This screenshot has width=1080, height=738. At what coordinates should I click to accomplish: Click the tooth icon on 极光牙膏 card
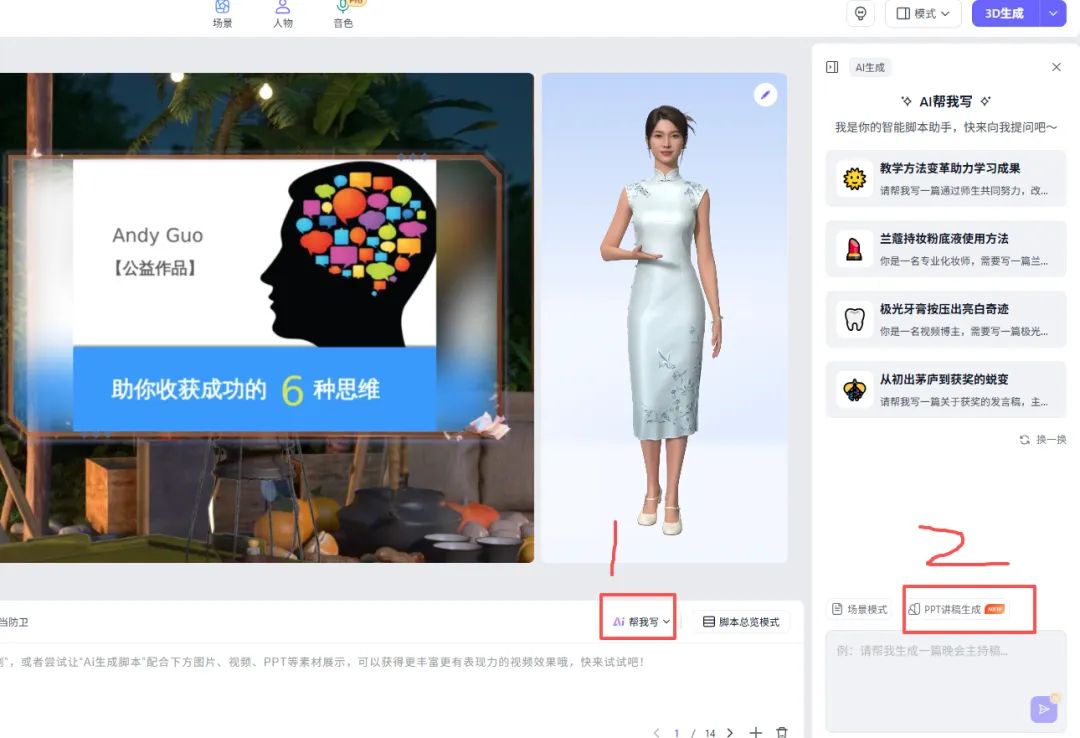(854, 320)
